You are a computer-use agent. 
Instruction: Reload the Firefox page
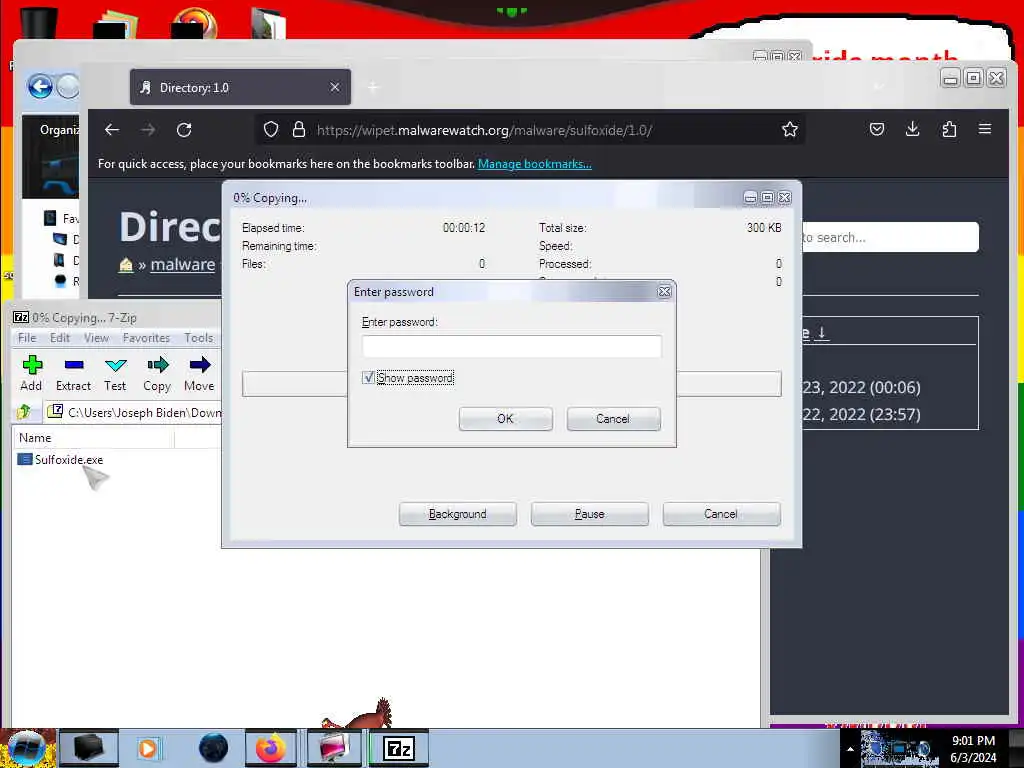184,129
